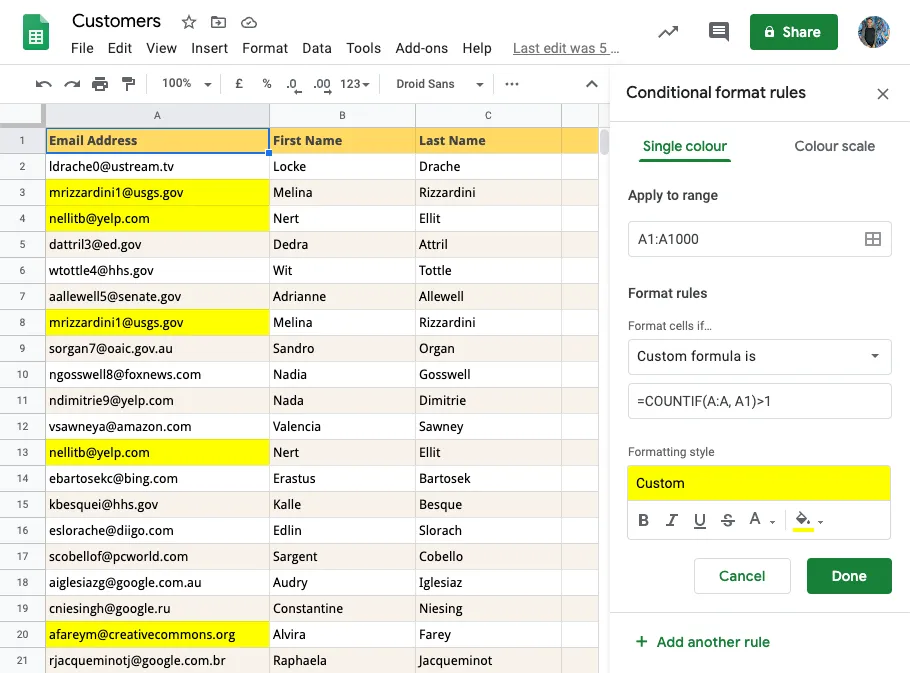910x673 pixels.
Task: Open the Format menu
Action: (264, 47)
